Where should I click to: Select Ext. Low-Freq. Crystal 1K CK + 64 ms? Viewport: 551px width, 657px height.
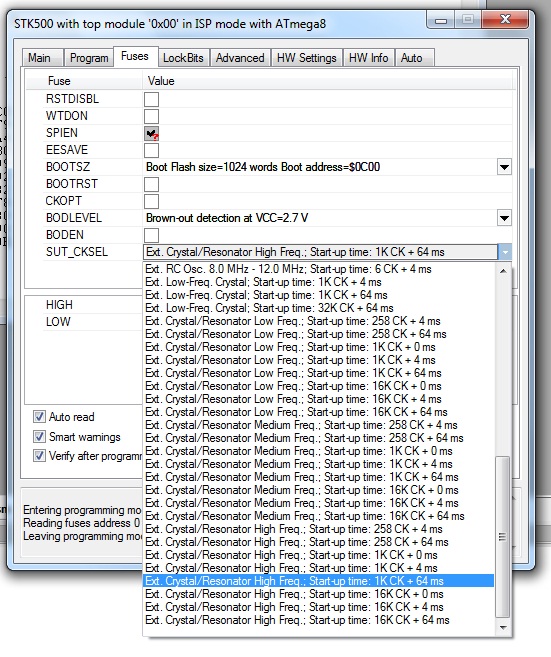[x=318, y=295]
